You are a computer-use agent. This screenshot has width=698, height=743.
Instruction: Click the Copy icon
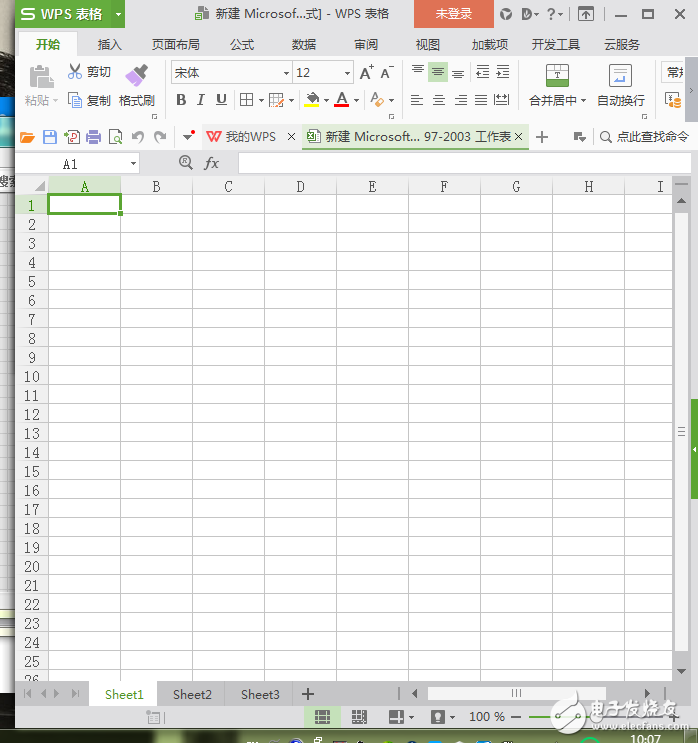pos(75,100)
